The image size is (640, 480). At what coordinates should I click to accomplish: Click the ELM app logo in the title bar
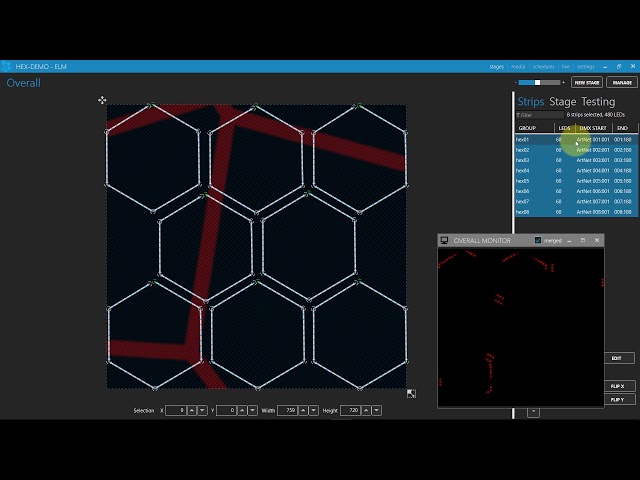tap(6, 67)
